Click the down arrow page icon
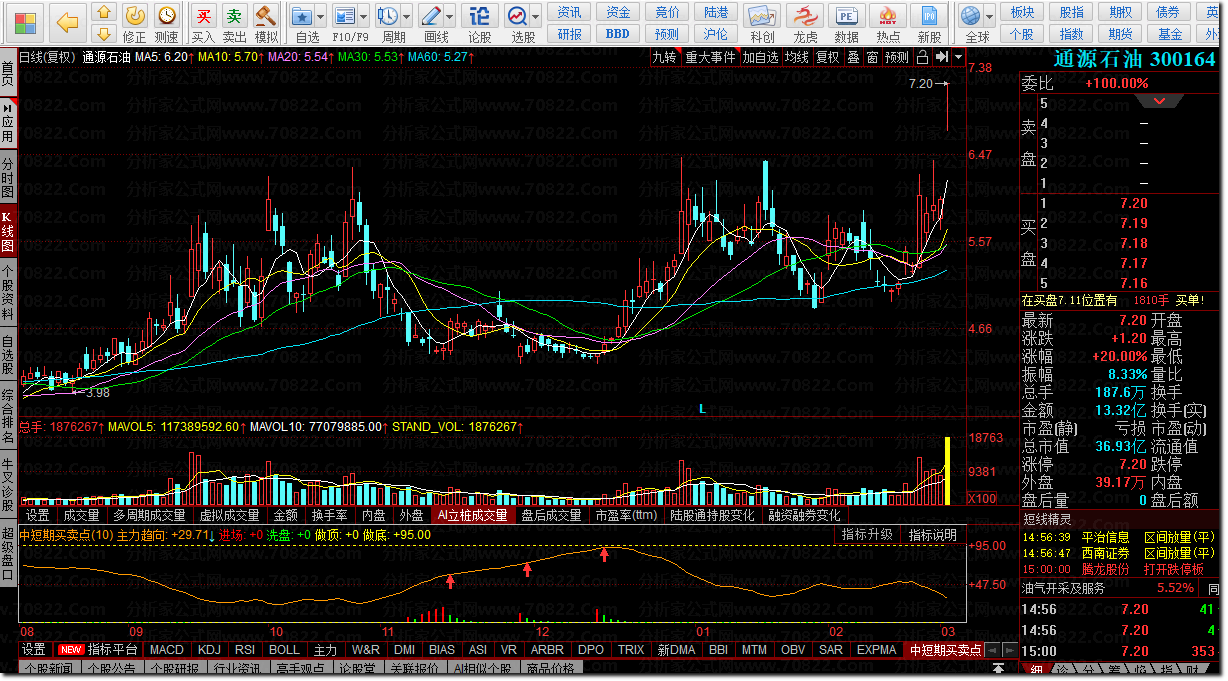 (103, 36)
